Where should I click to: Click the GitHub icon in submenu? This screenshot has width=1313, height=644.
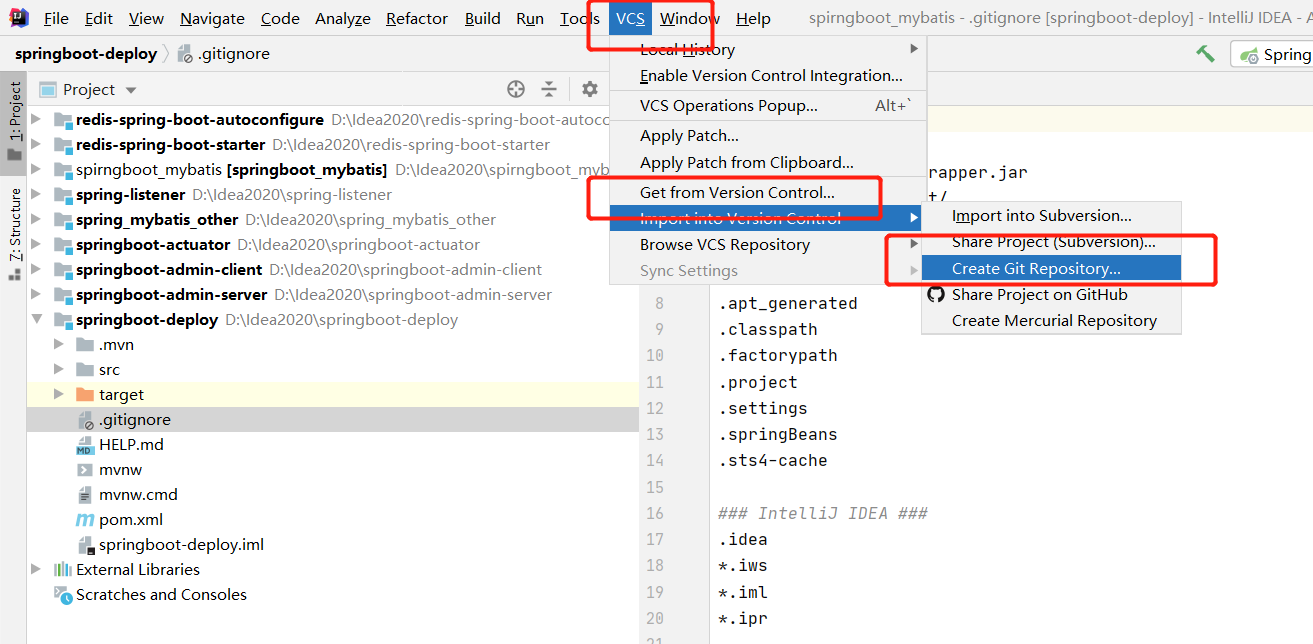(x=936, y=294)
